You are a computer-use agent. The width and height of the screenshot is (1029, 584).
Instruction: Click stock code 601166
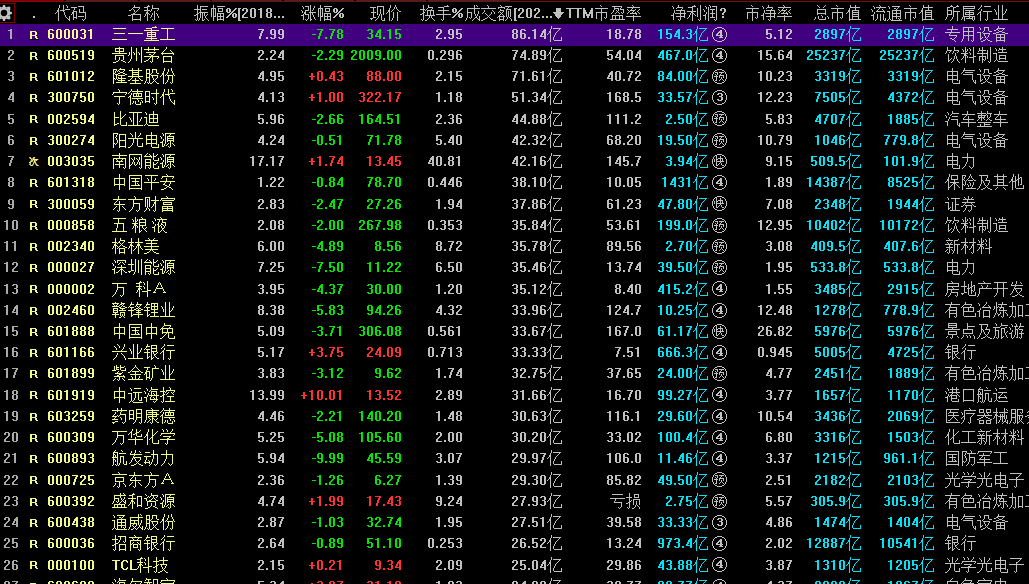[71, 352]
